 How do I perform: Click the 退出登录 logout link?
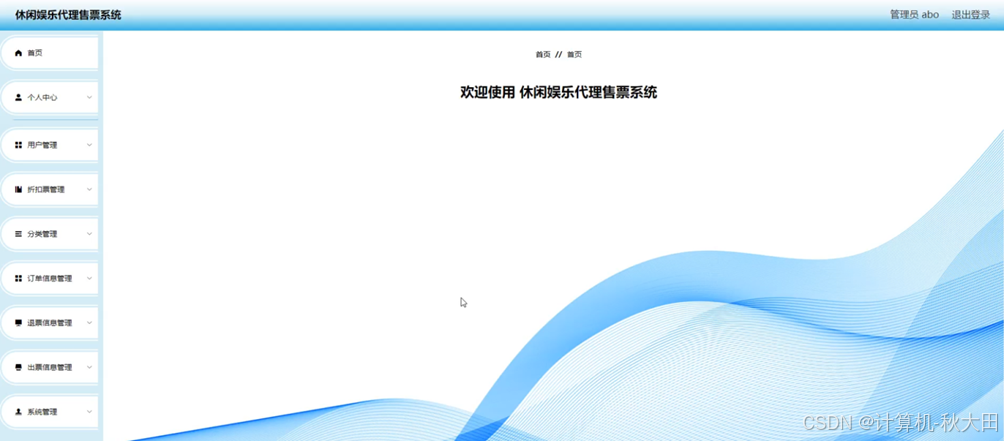[971, 15]
